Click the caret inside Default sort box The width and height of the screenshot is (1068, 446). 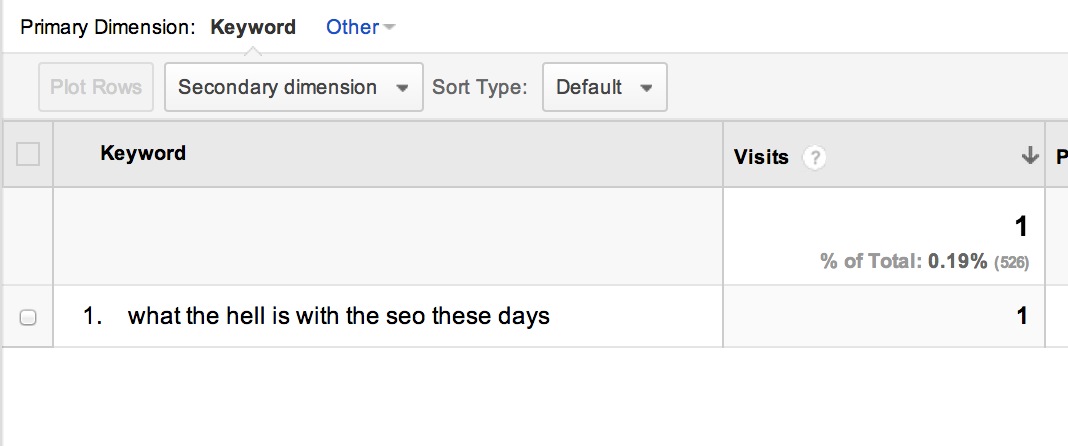[646, 88]
